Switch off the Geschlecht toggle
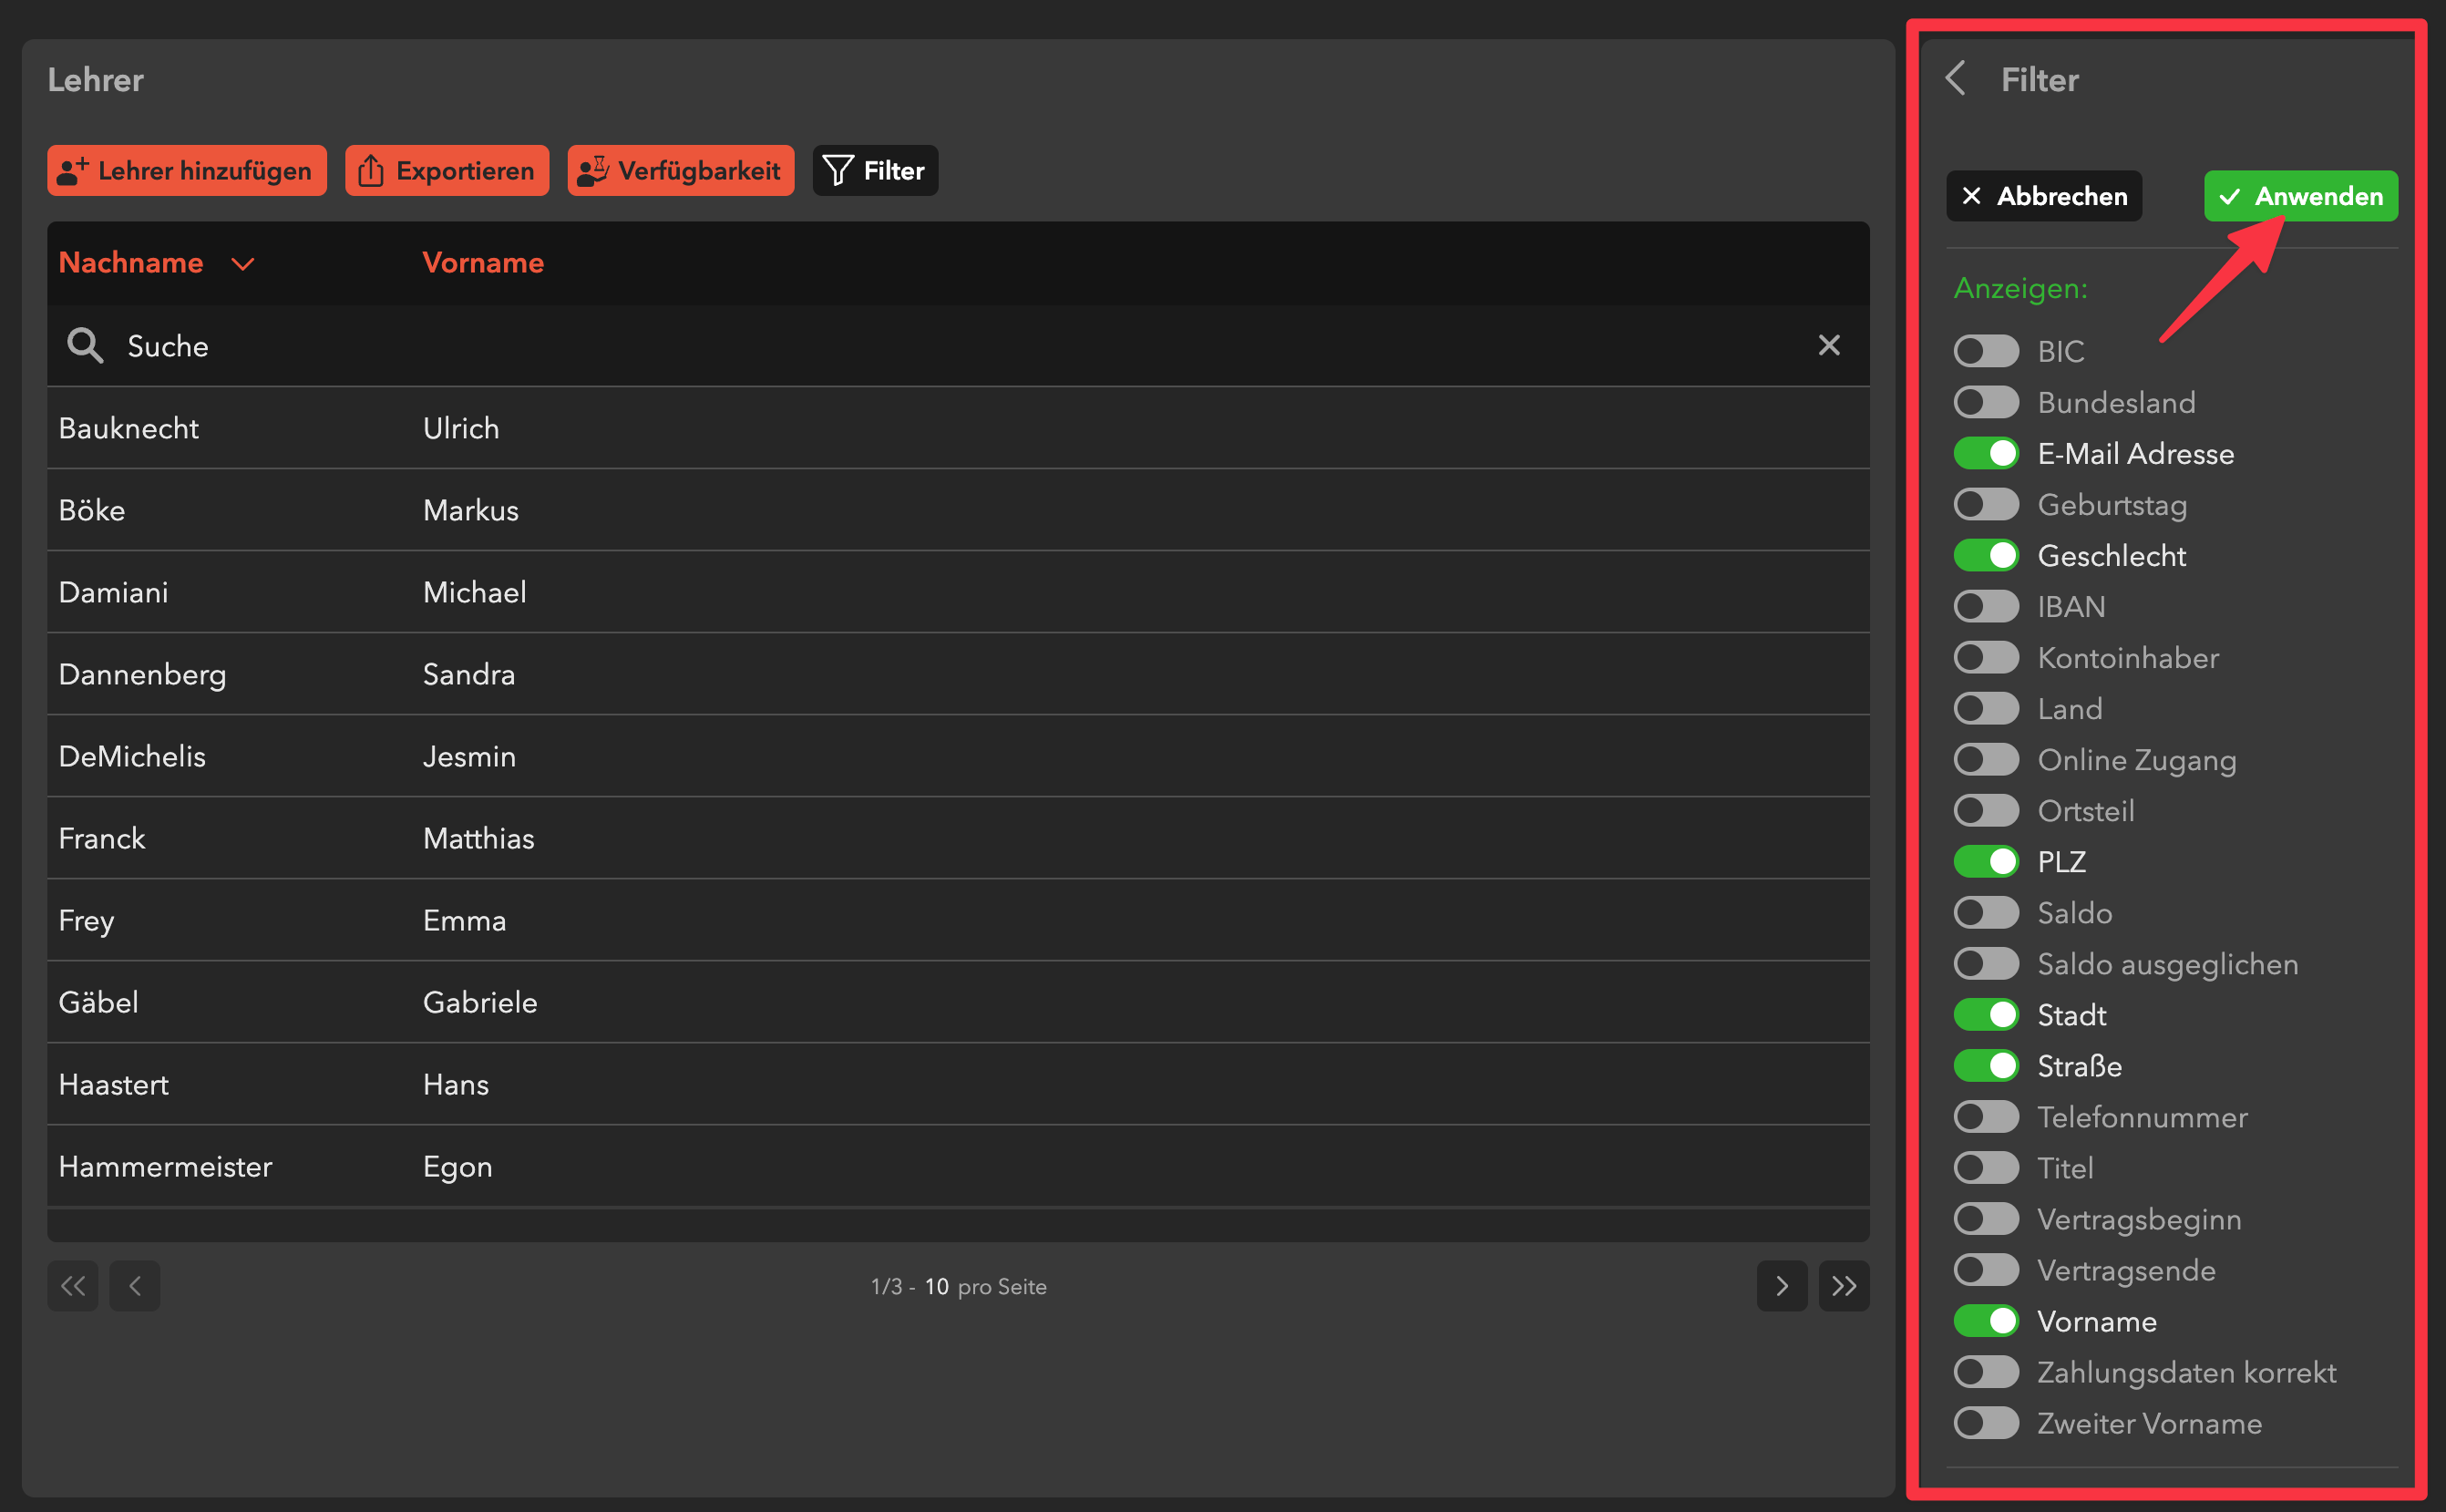Image resolution: width=2446 pixels, height=1512 pixels. tap(1986, 556)
